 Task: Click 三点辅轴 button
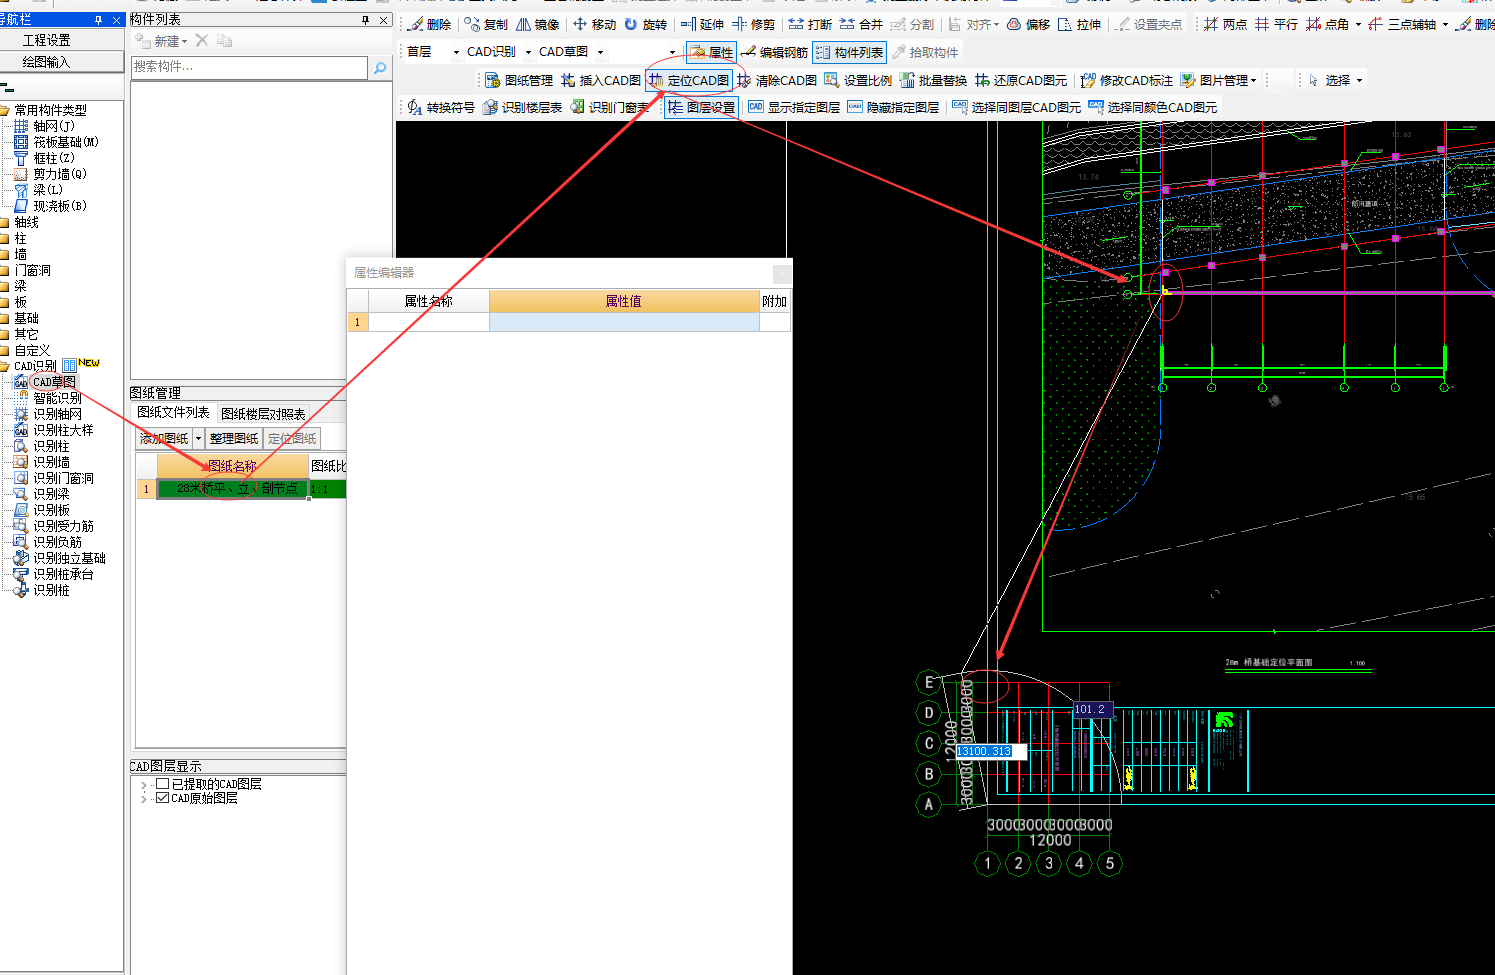(x=1402, y=24)
